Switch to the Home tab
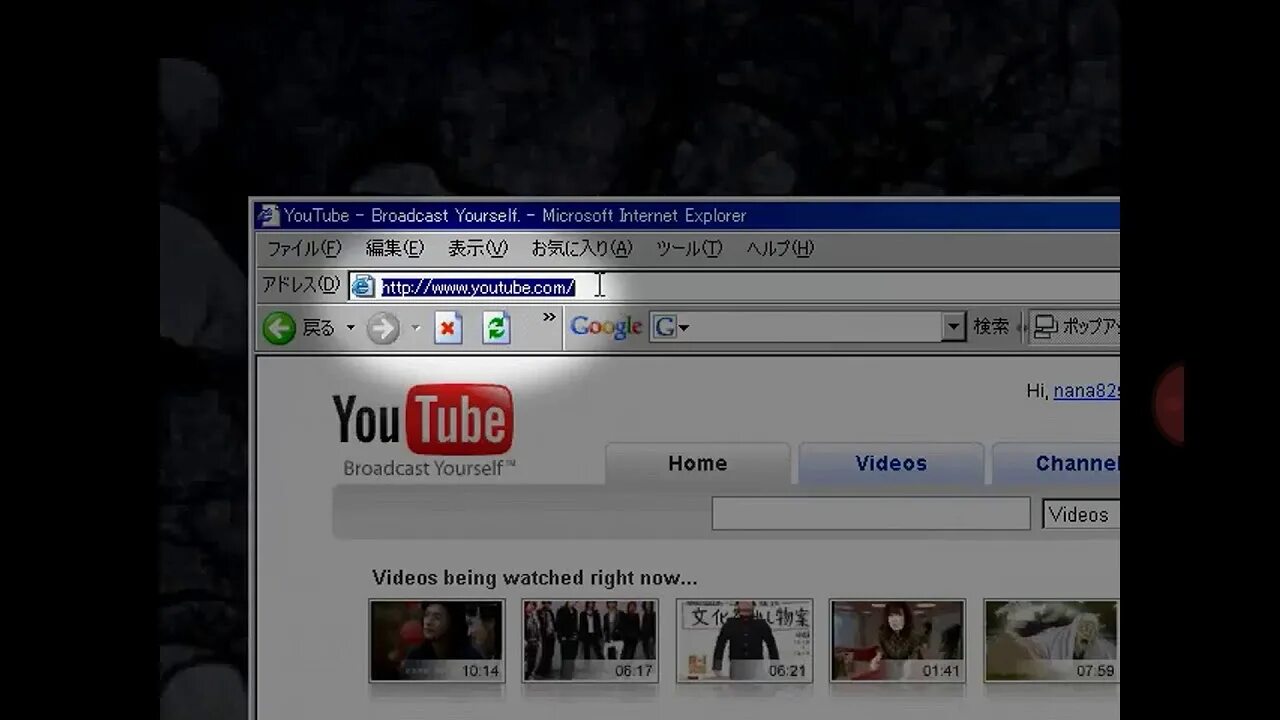Screen dimensions: 1280x720 (x=697, y=464)
